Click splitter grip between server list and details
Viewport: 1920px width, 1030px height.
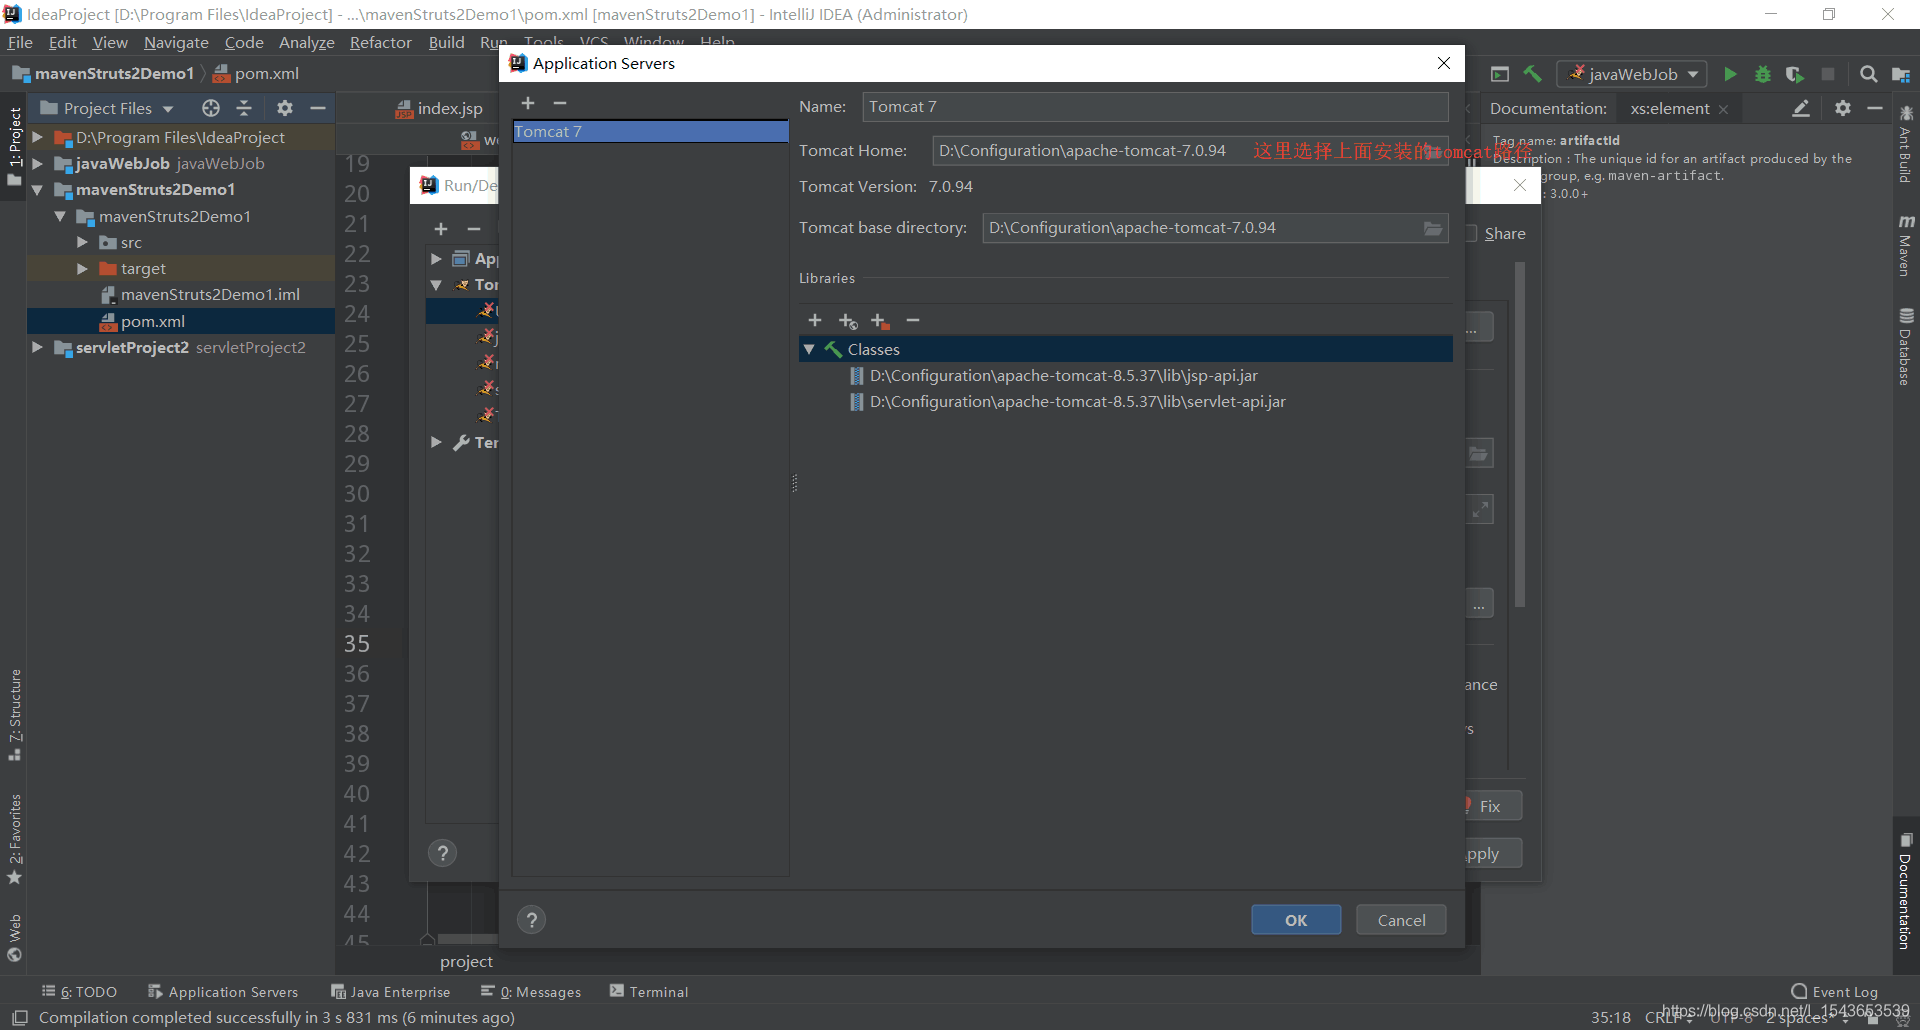794,483
